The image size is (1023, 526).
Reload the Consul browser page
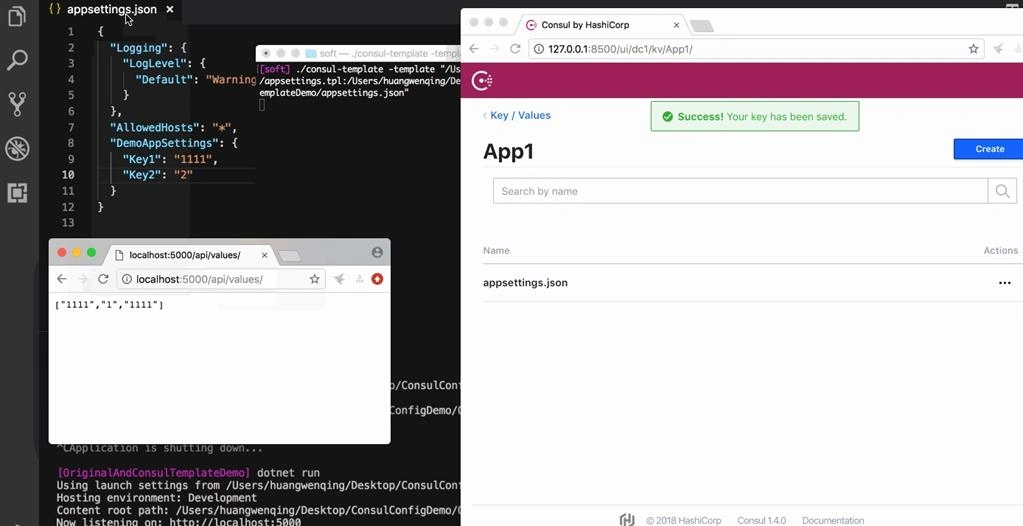click(x=515, y=49)
